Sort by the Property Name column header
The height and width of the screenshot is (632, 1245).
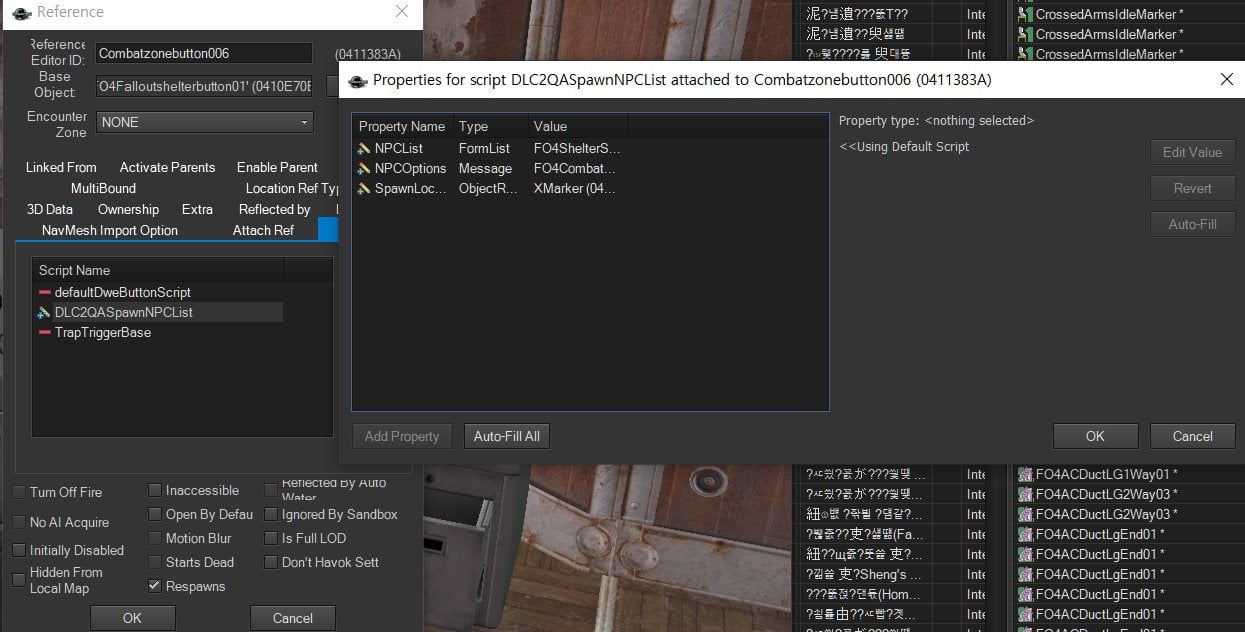click(402, 126)
